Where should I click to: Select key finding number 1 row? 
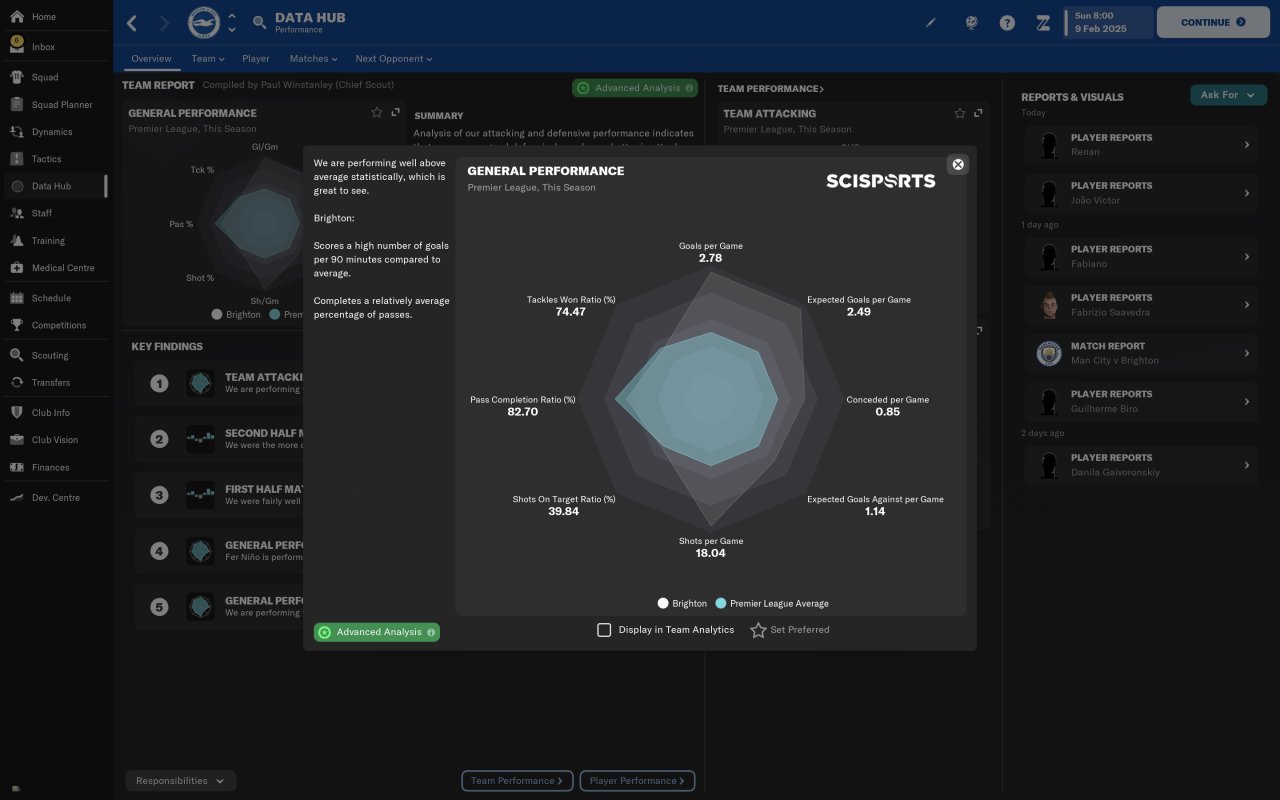219,383
